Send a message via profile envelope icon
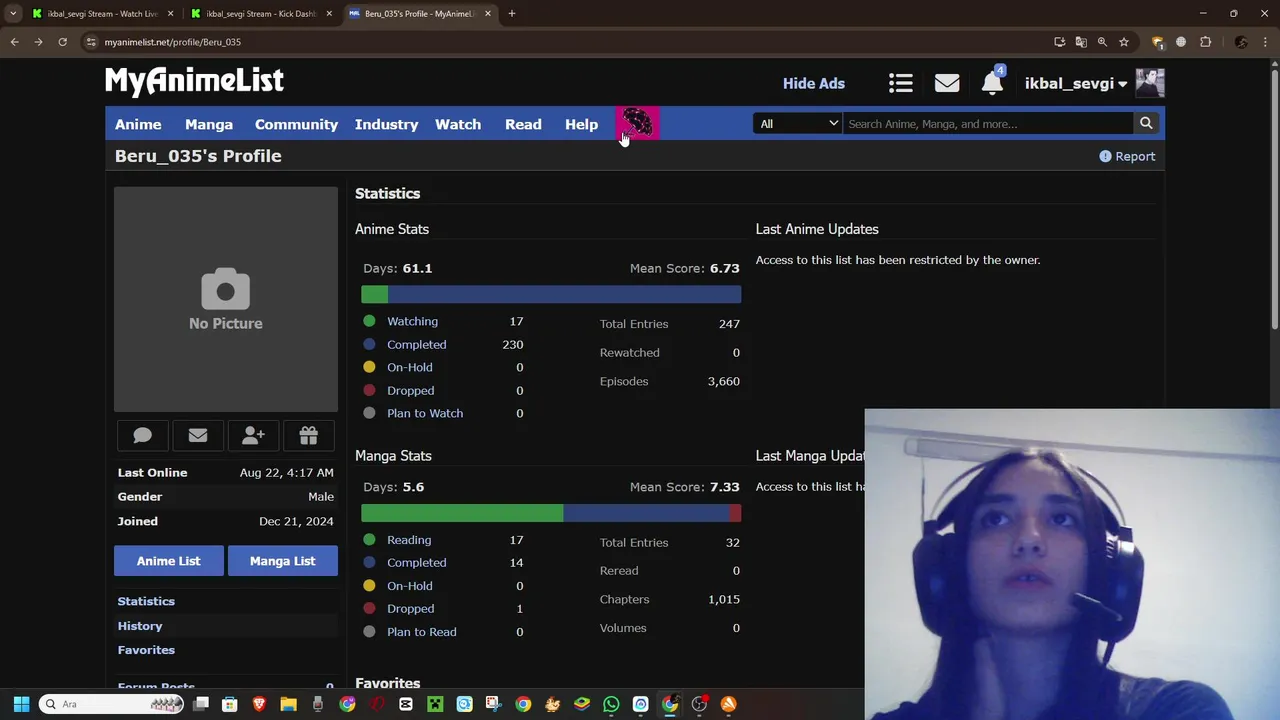 point(198,435)
